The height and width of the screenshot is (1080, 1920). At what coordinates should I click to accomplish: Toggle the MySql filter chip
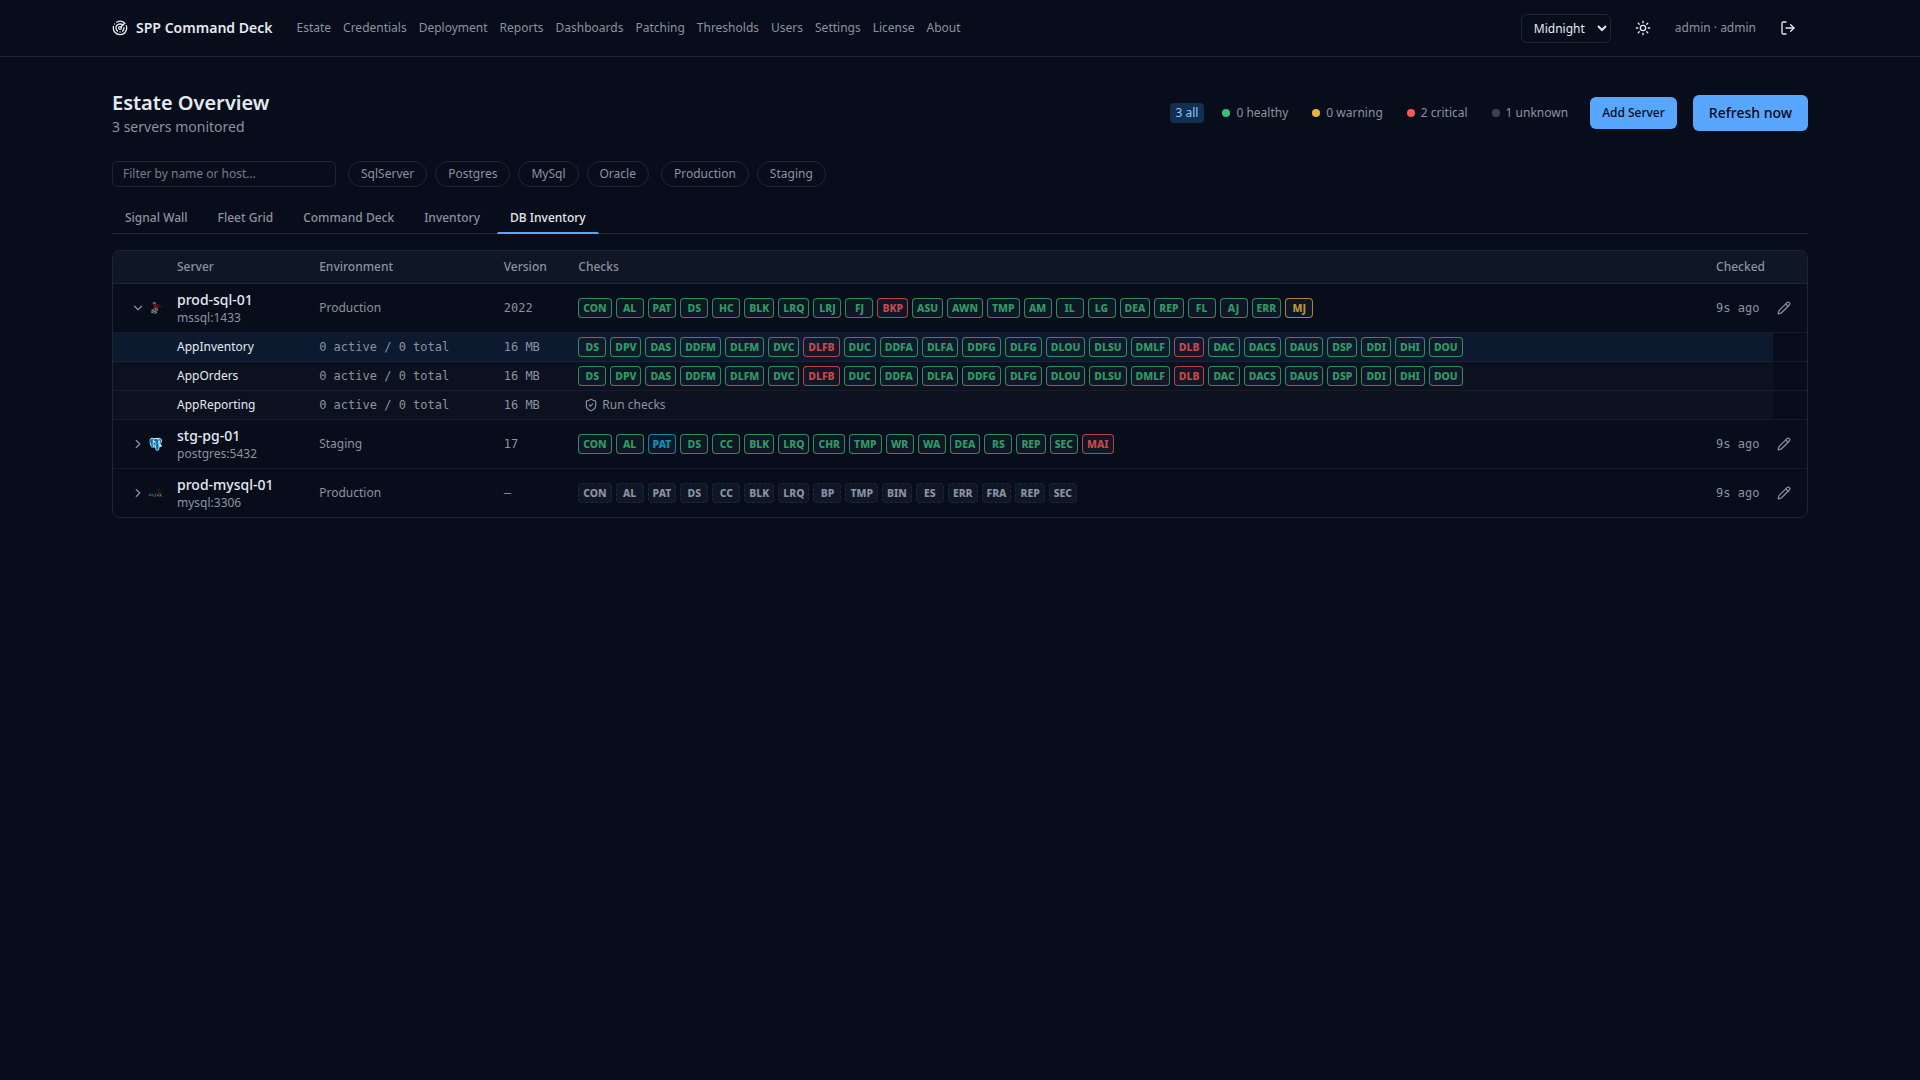[x=548, y=174]
